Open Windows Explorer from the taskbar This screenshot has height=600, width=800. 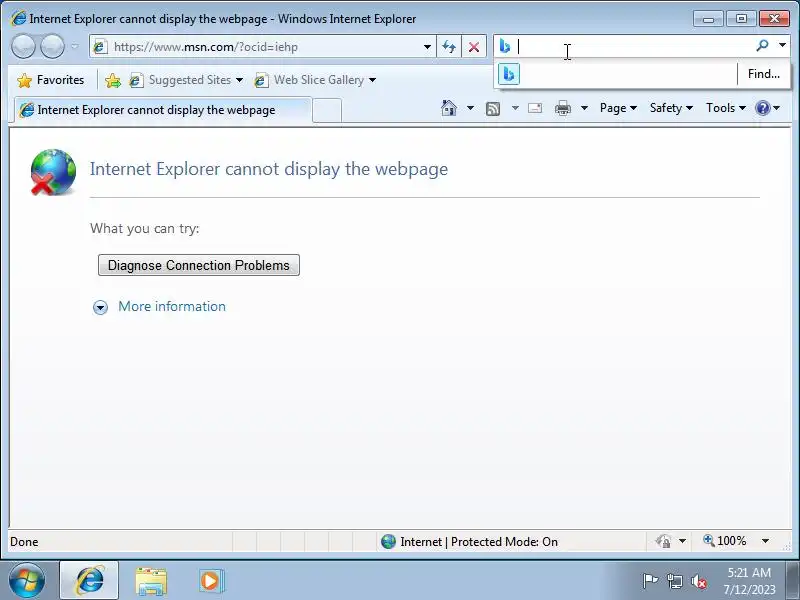point(151,581)
